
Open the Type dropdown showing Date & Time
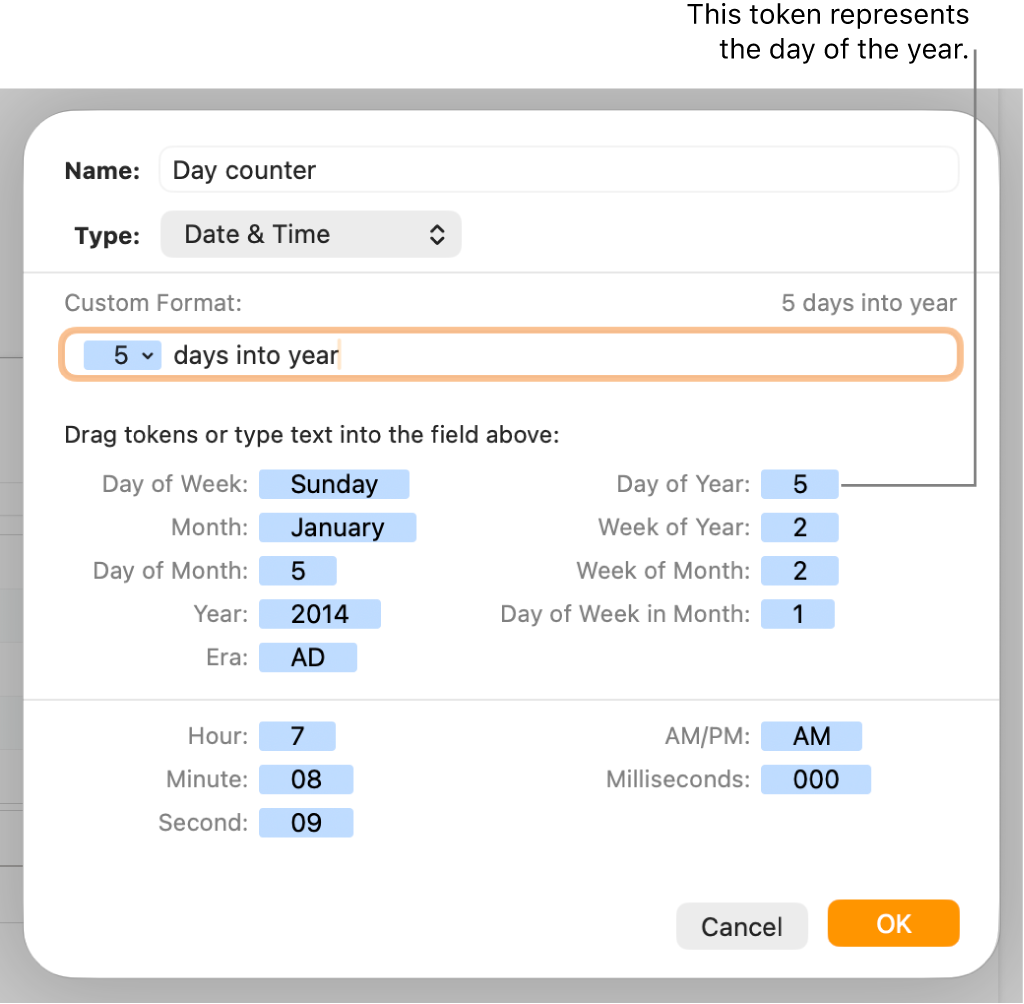tap(310, 234)
